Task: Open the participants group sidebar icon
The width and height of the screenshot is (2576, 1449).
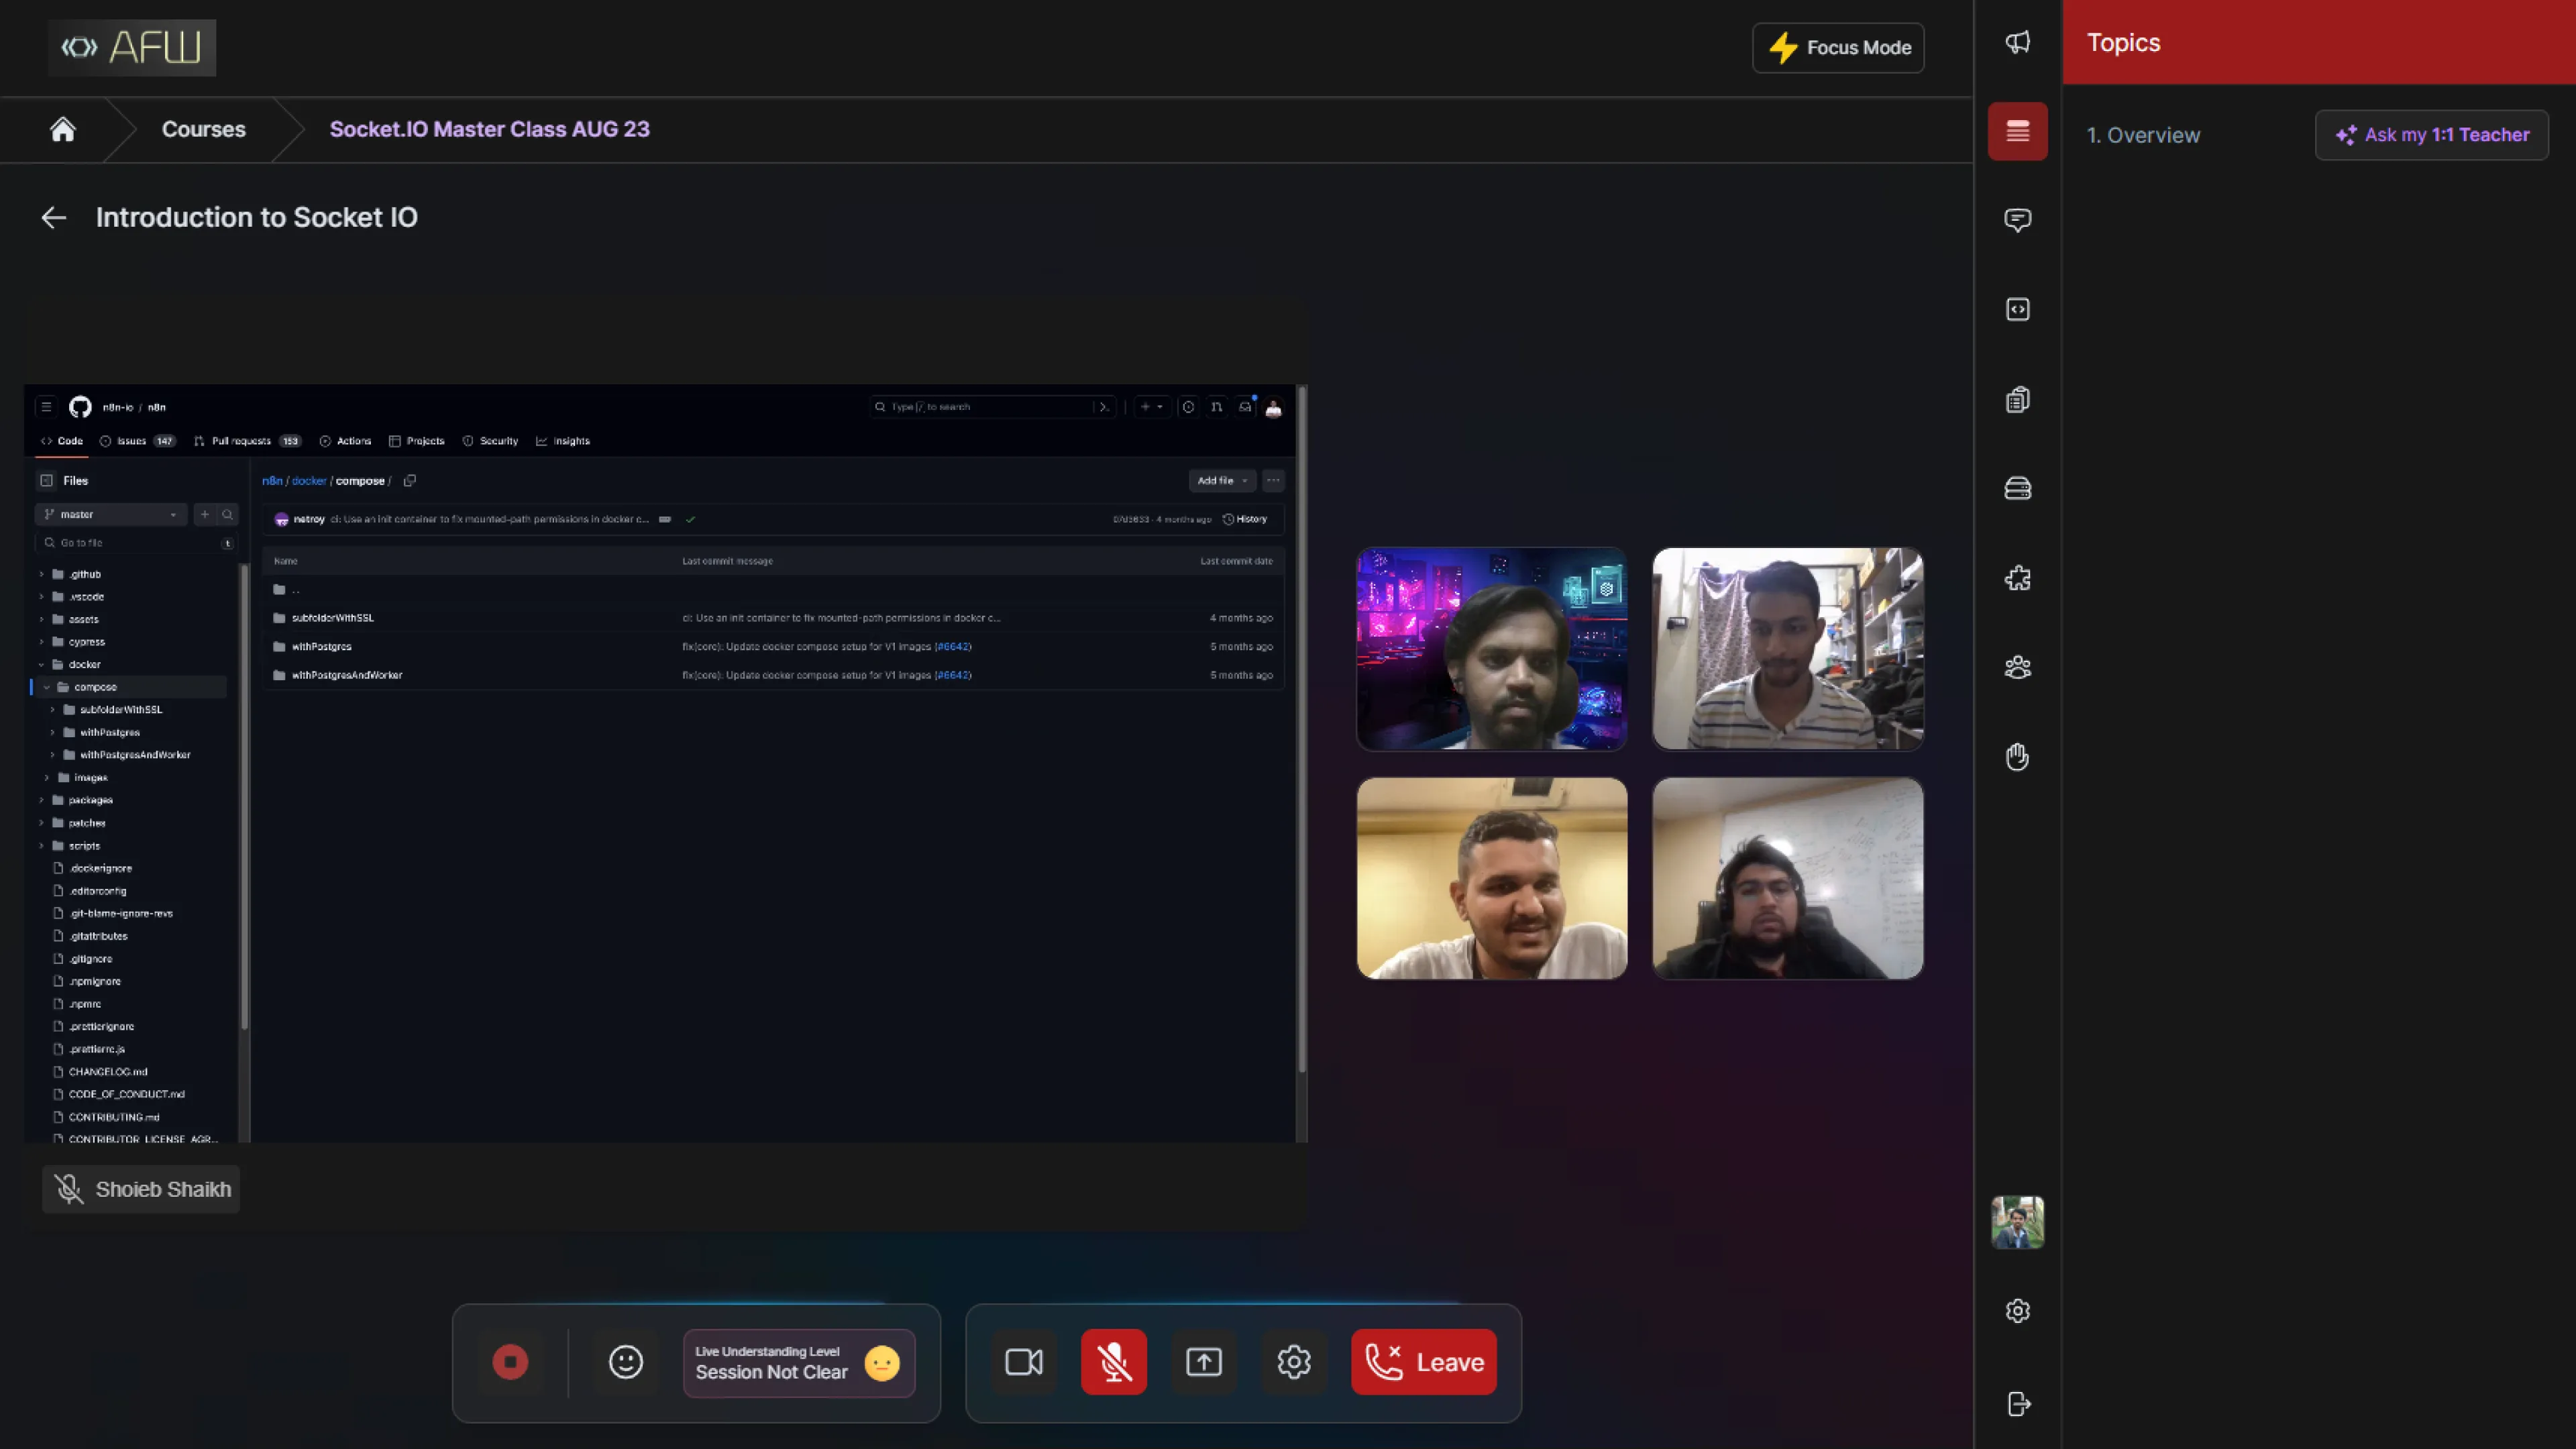Action: pos(2017,667)
